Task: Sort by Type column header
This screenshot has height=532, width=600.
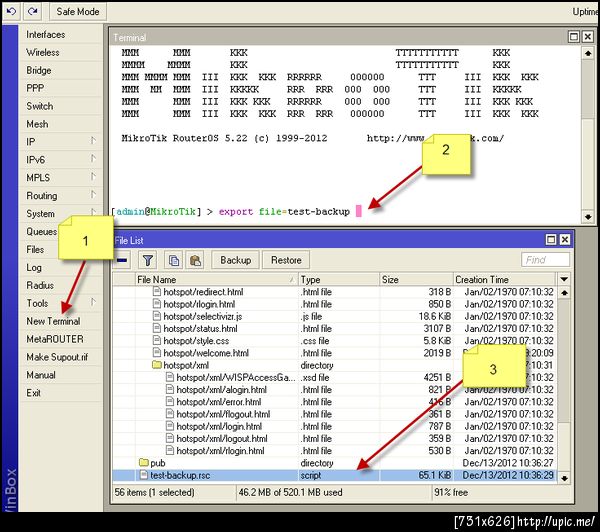Action: 339,280
